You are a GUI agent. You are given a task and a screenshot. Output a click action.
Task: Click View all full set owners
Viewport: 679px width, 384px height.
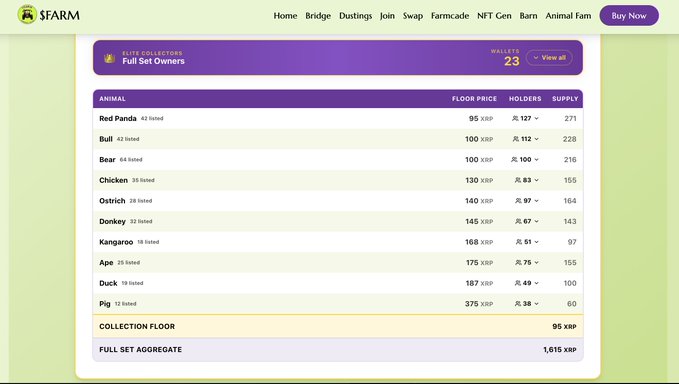pyautogui.click(x=549, y=58)
